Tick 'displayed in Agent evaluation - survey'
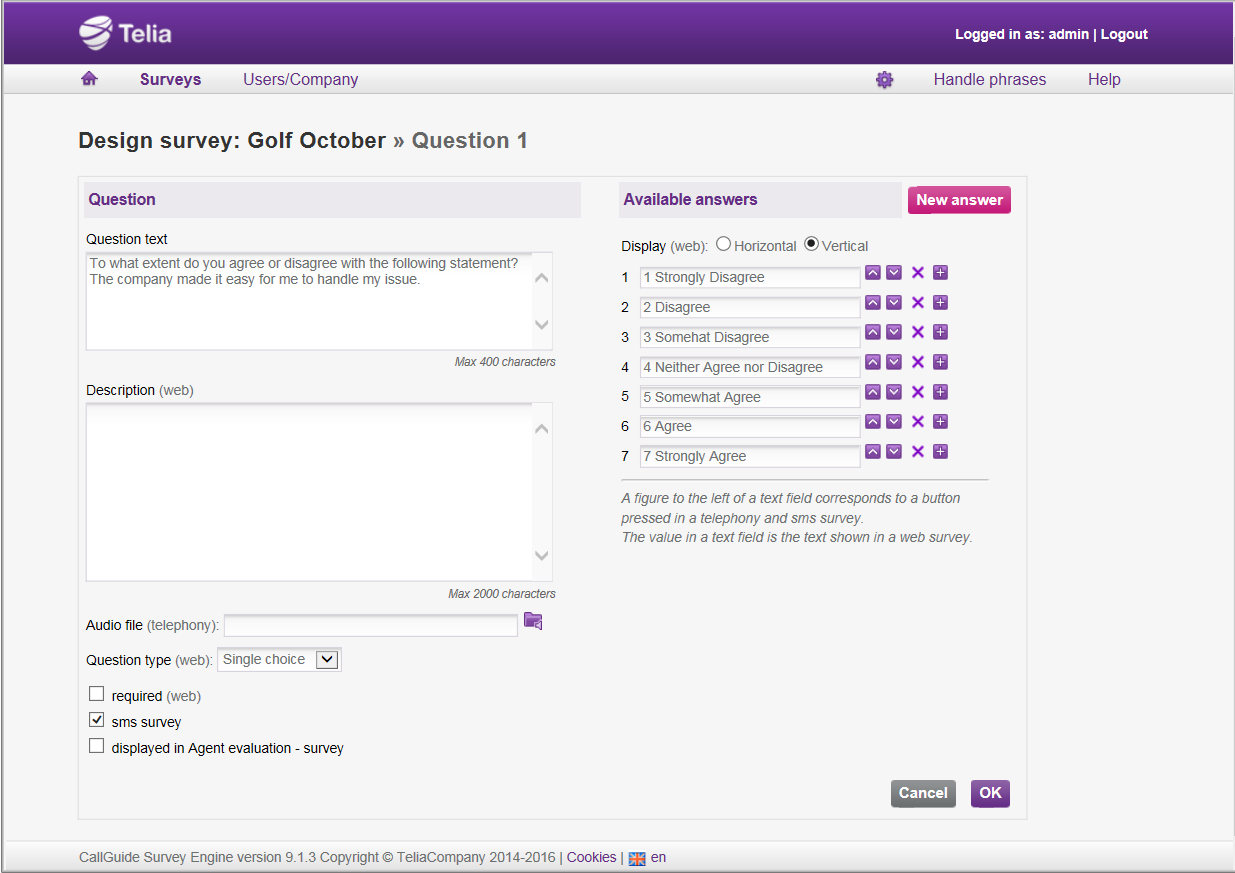 tap(97, 746)
